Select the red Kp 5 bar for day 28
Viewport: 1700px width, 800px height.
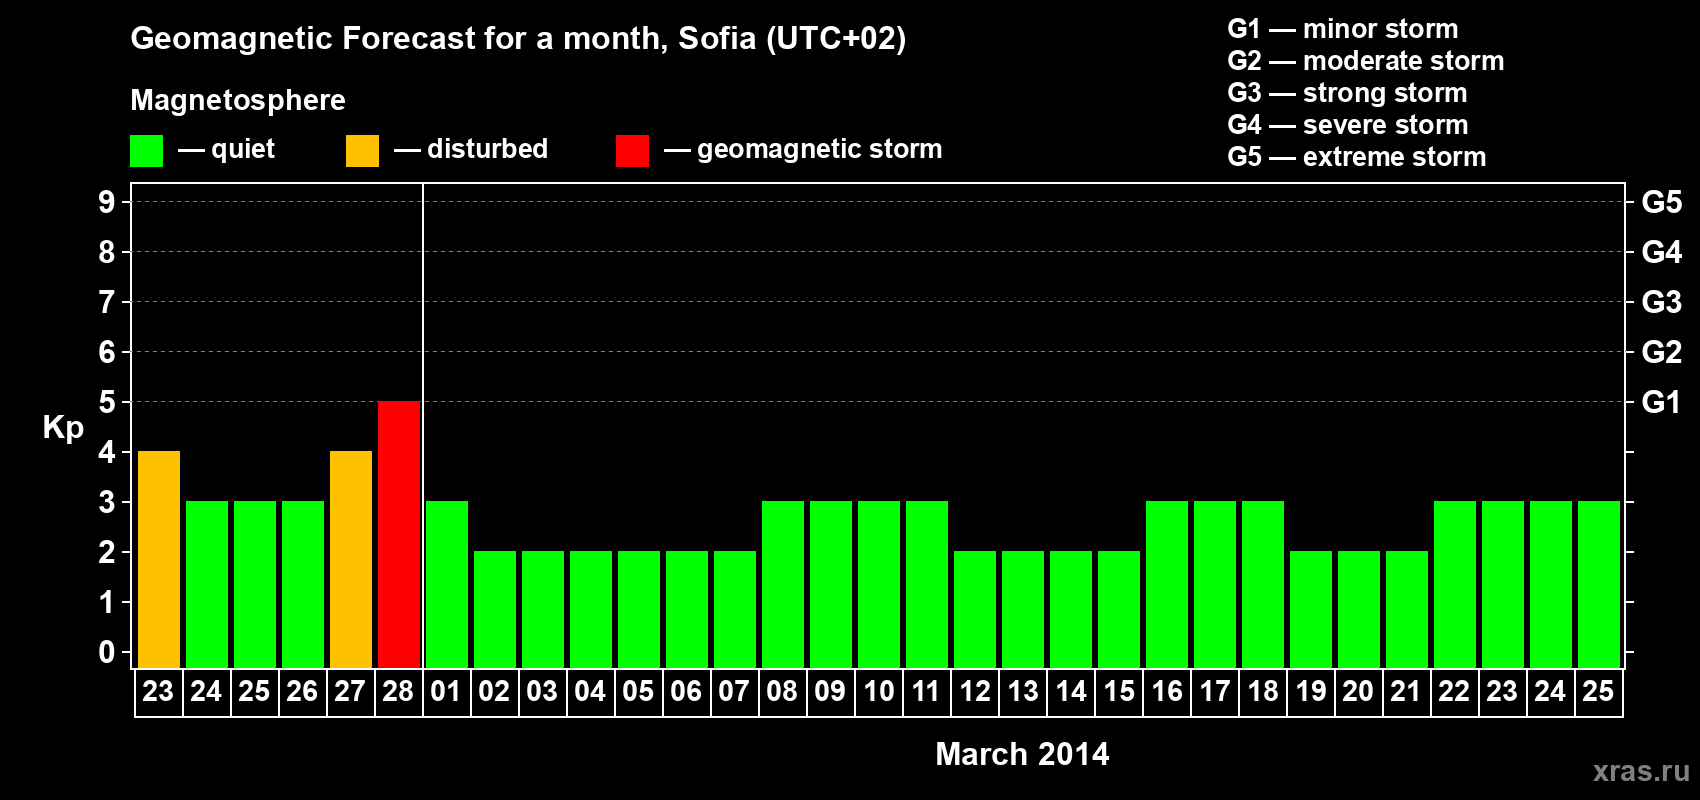pos(399,534)
